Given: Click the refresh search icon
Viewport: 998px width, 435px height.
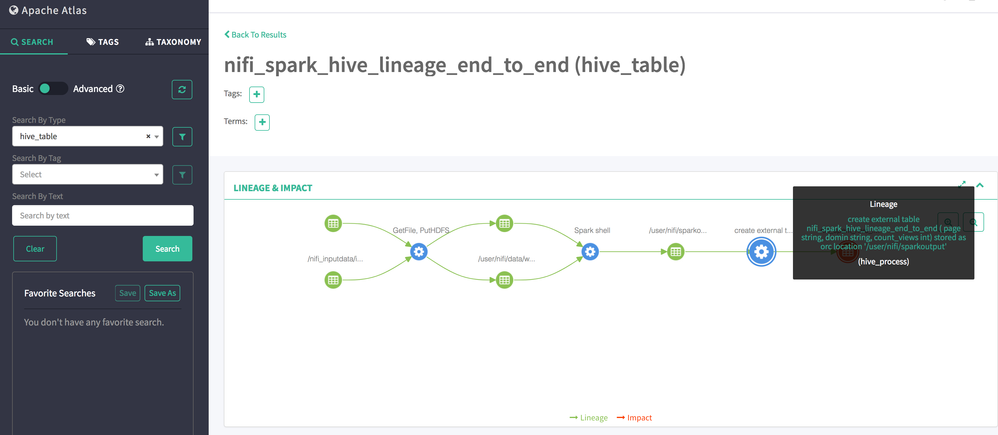Looking at the screenshot, I should (x=182, y=90).
